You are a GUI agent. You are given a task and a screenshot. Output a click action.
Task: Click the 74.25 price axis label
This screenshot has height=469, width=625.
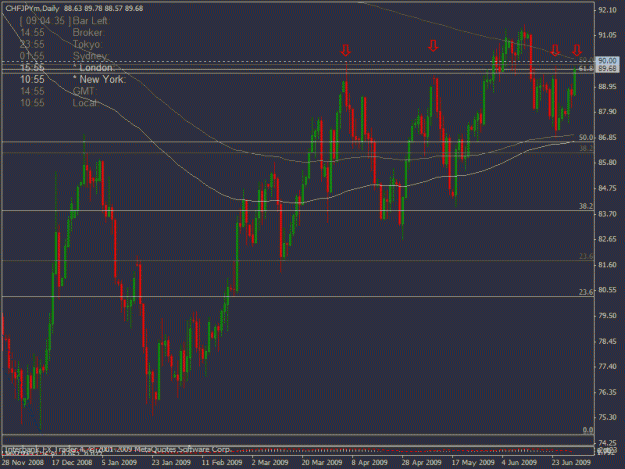[x=607, y=443]
